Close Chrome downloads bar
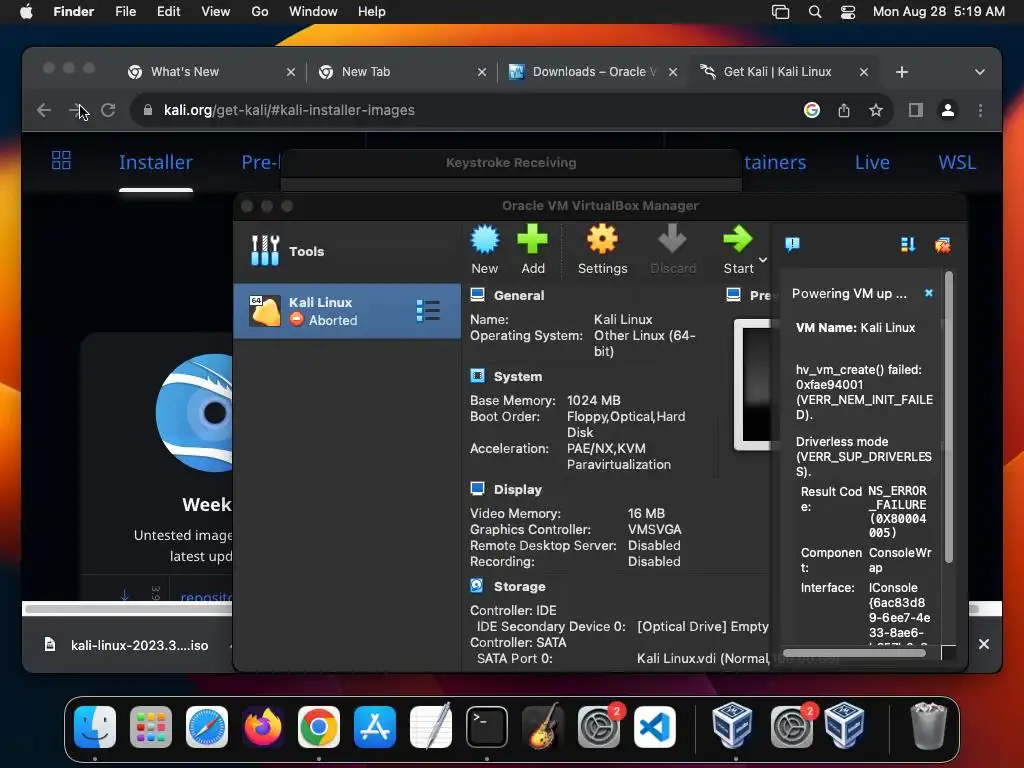Viewport: 1024px width, 768px height. pyautogui.click(x=984, y=645)
